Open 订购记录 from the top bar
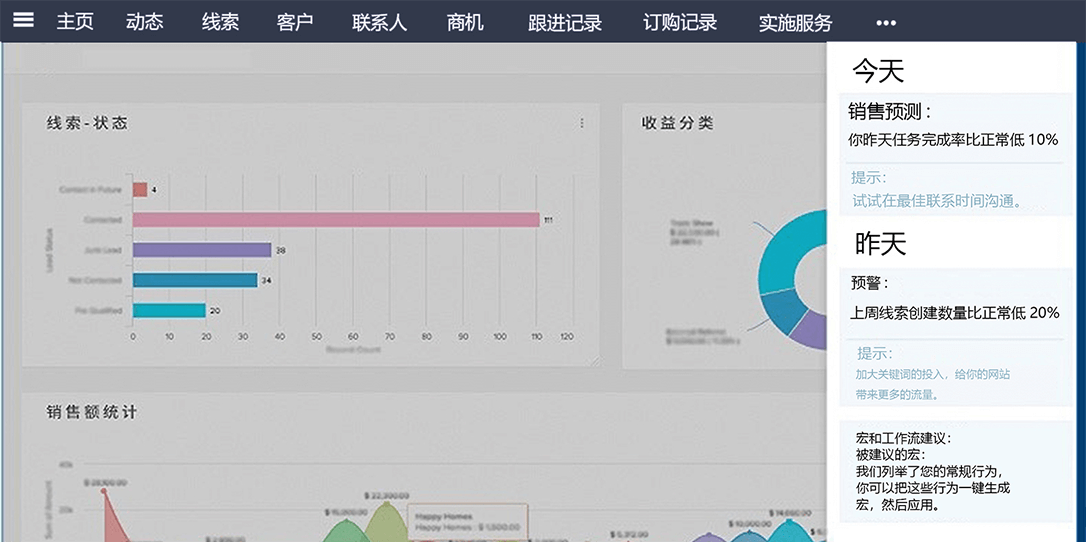Screen dimensions: 1086x542 680,22
